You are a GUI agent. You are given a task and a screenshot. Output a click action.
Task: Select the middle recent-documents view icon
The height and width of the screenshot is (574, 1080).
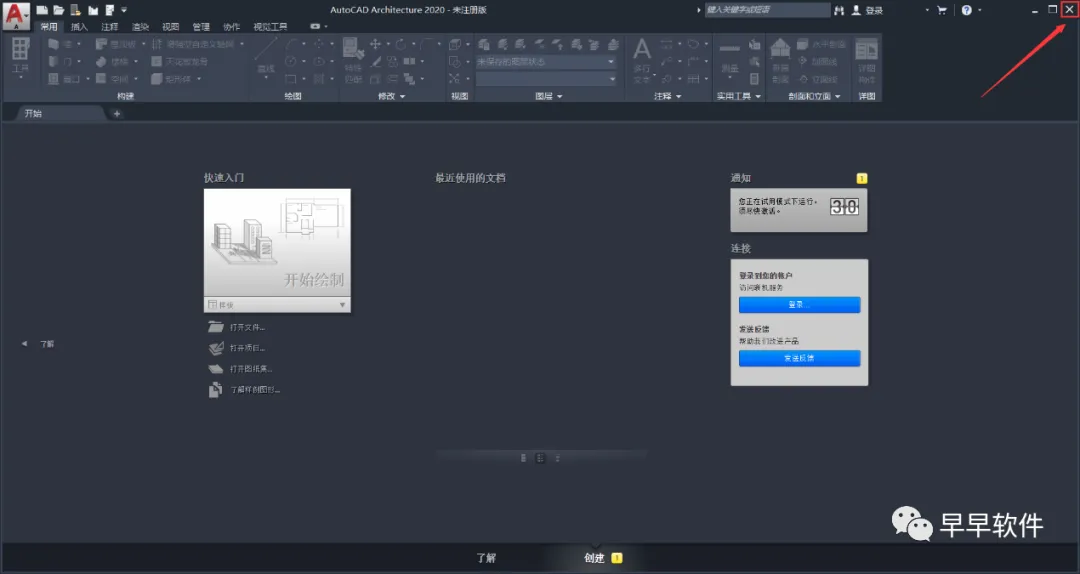point(540,458)
